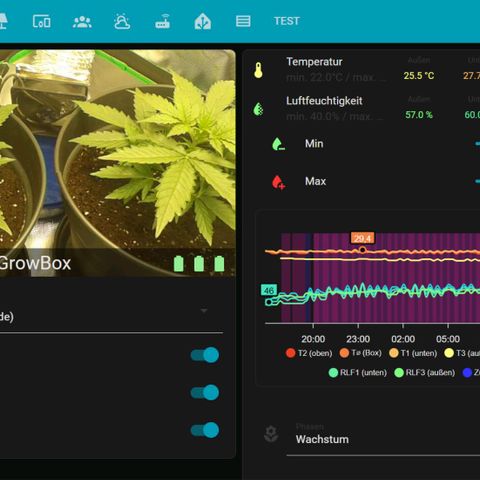
Task: Open the list view tab icon
Action: tap(243, 21)
